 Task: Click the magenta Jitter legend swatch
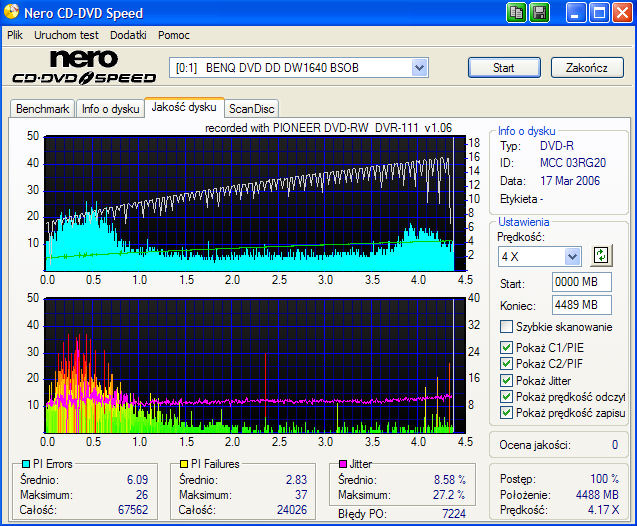pos(342,464)
